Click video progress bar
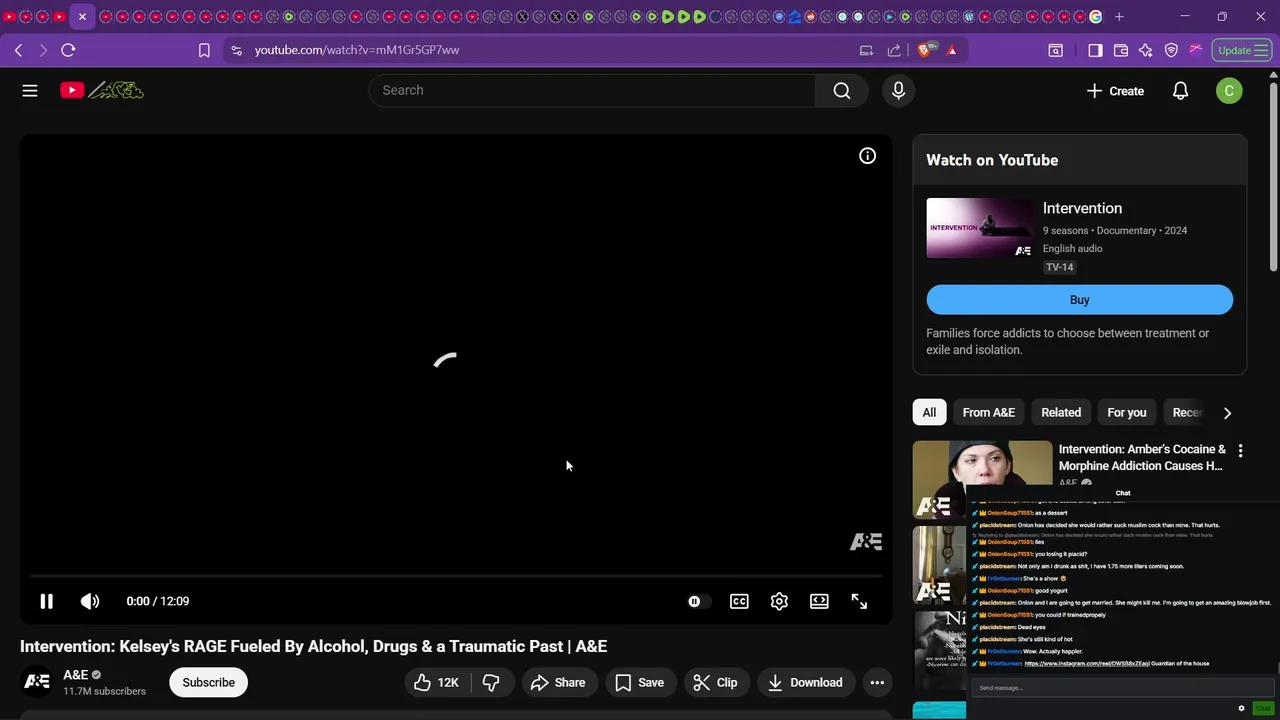The width and height of the screenshot is (1280, 720). 455,576
